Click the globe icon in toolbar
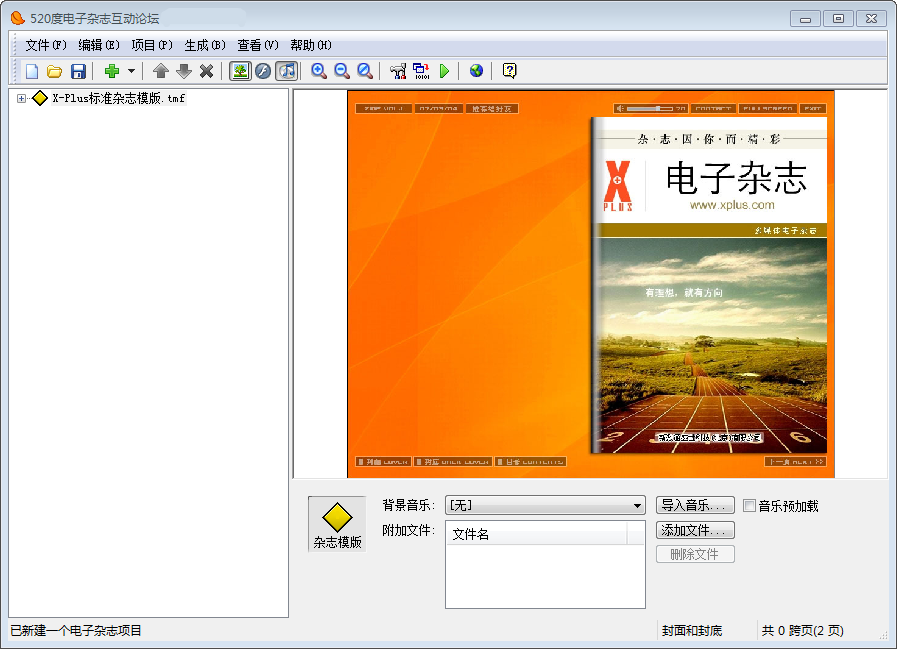 click(x=476, y=71)
